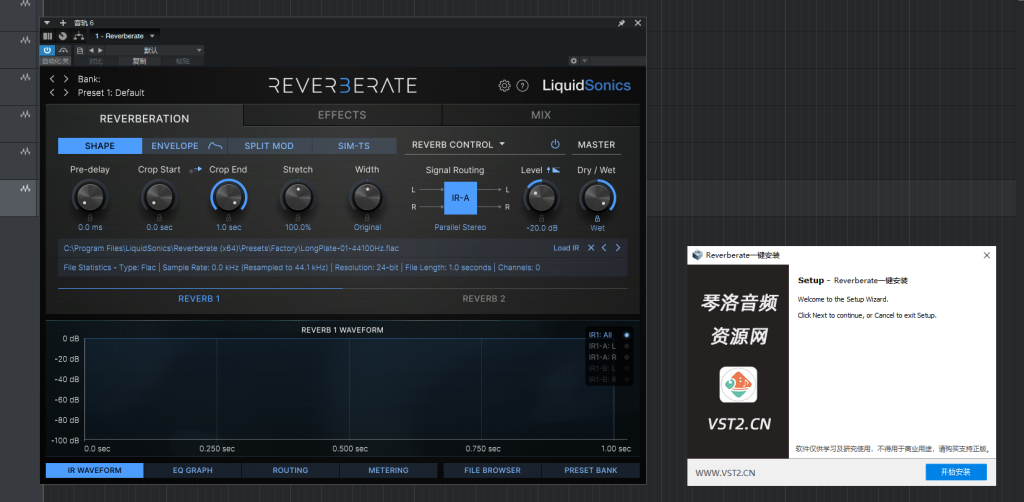Click the IR-A signal routing block
The height and width of the screenshot is (502, 1024).
coord(460,198)
